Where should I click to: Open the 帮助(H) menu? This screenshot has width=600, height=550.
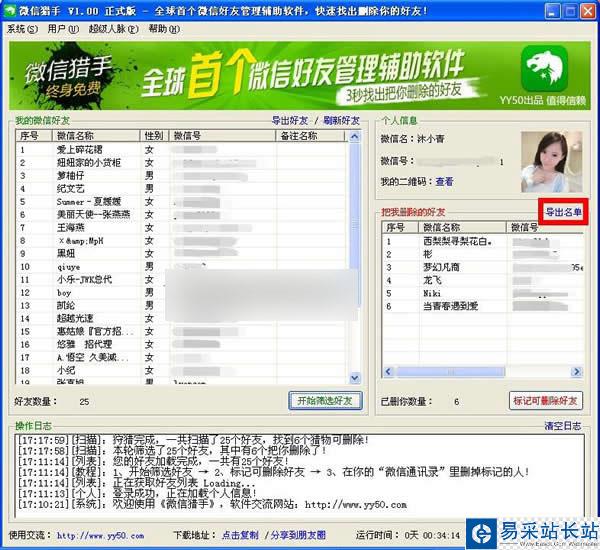(x=164, y=29)
